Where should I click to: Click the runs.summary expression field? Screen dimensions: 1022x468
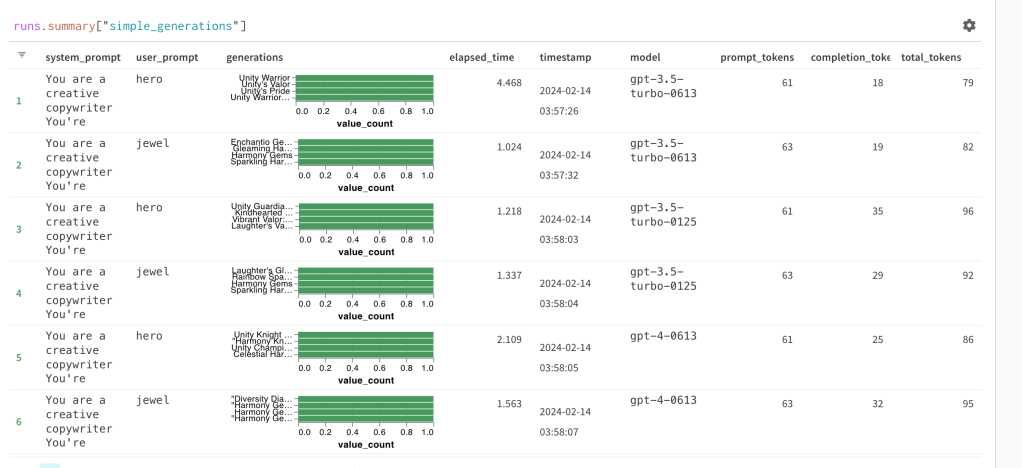[131, 25]
